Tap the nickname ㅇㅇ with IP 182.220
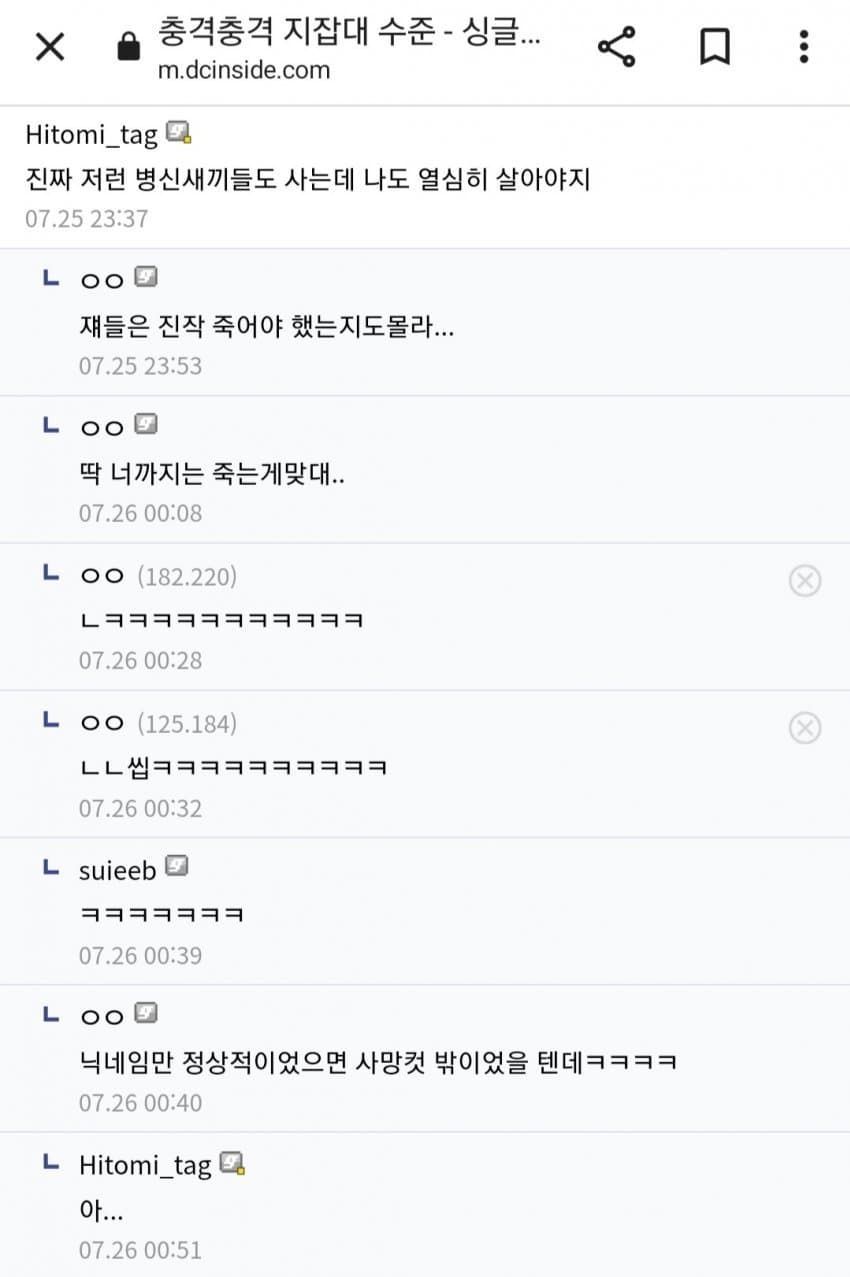Image resolution: width=850 pixels, height=1277 pixels. (101, 576)
